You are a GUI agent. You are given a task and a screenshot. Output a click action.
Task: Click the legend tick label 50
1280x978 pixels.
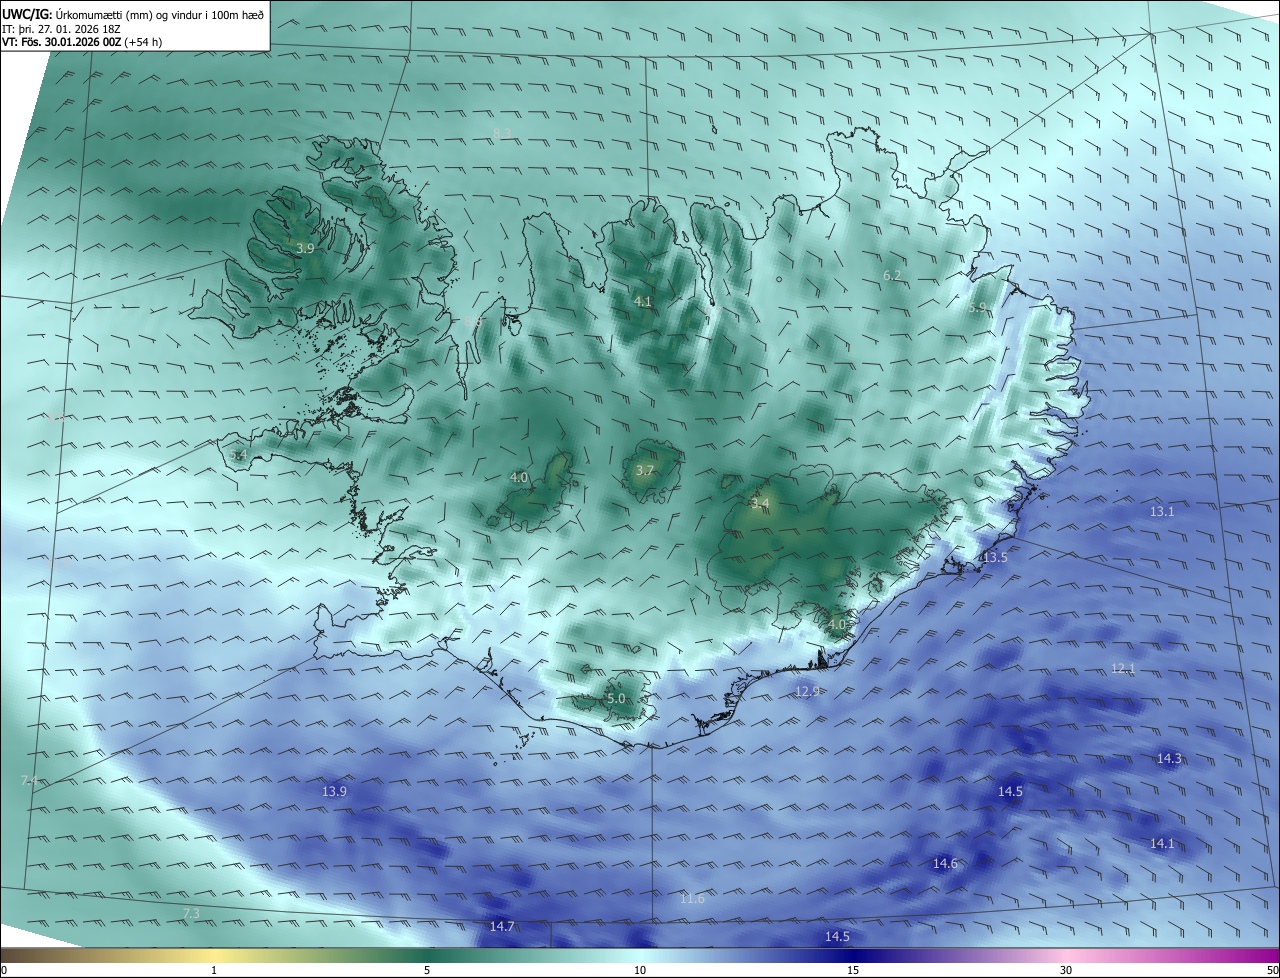pyautogui.click(x=1272, y=970)
